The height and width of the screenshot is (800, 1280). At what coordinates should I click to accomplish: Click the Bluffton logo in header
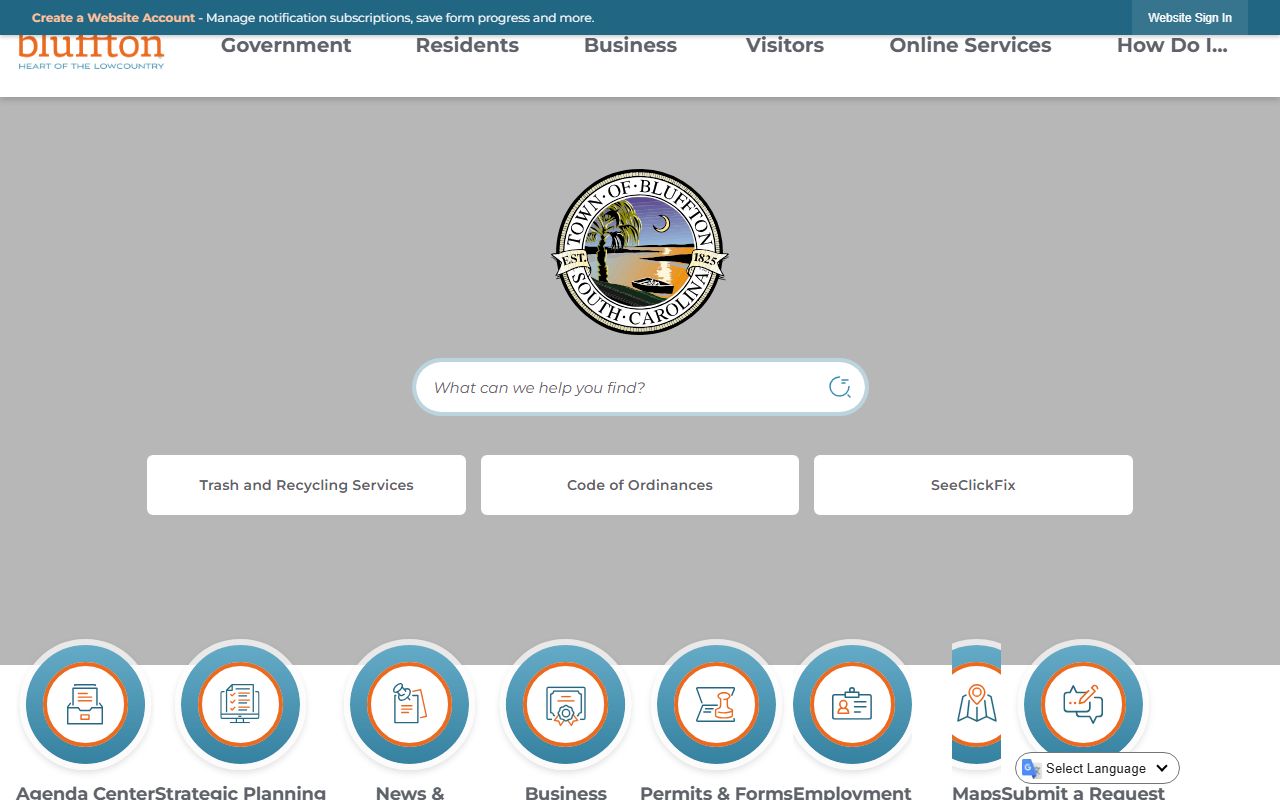tap(91, 52)
